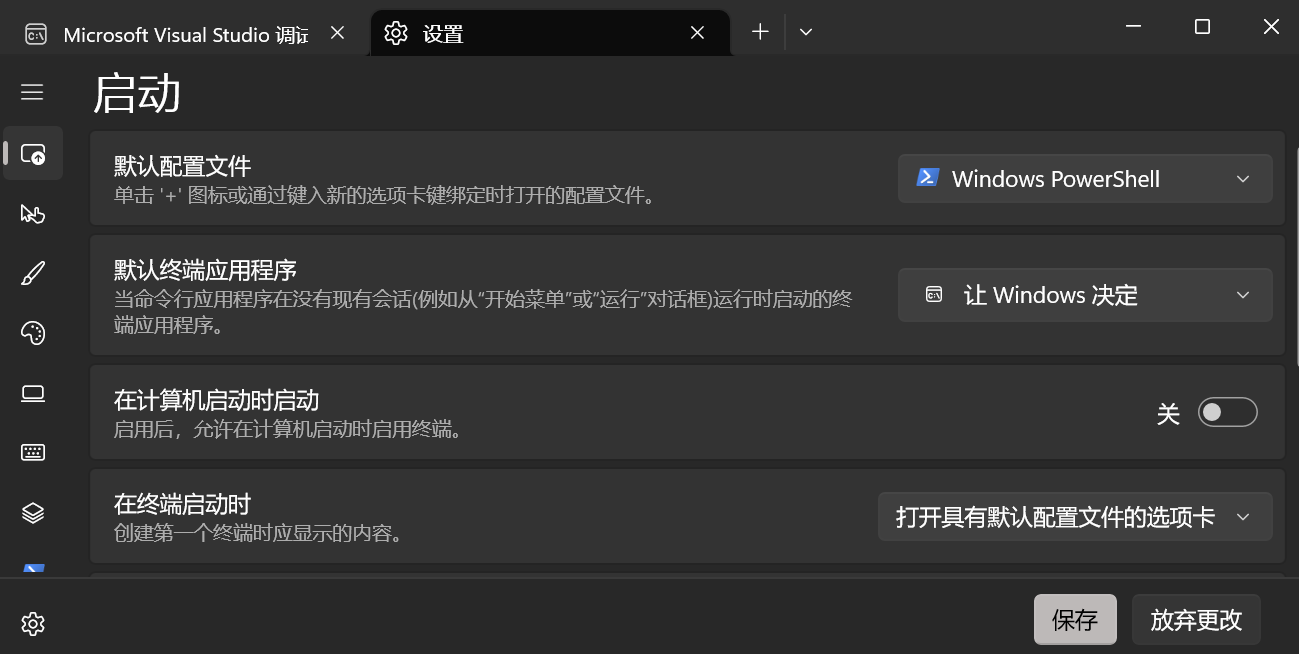Close the 设置 tab

698,33
